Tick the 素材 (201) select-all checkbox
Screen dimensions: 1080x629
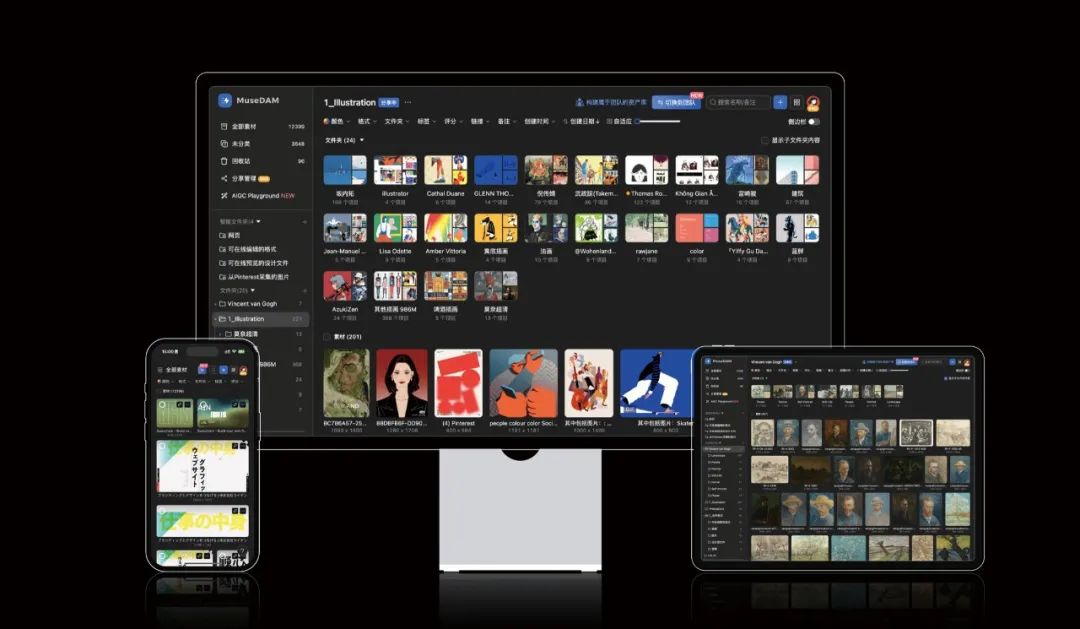(327, 337)
